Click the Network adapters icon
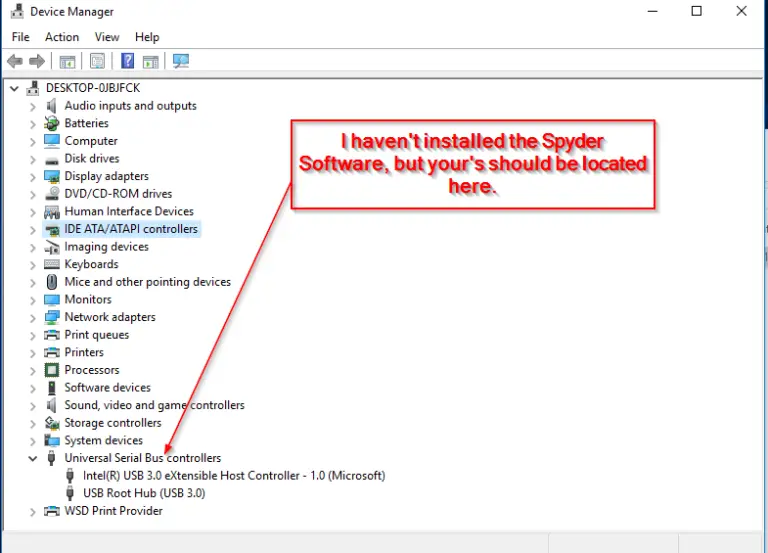Image resolution: width=768 pixels, height=553 pixels. pyautogui.click(x=51, y=317)
